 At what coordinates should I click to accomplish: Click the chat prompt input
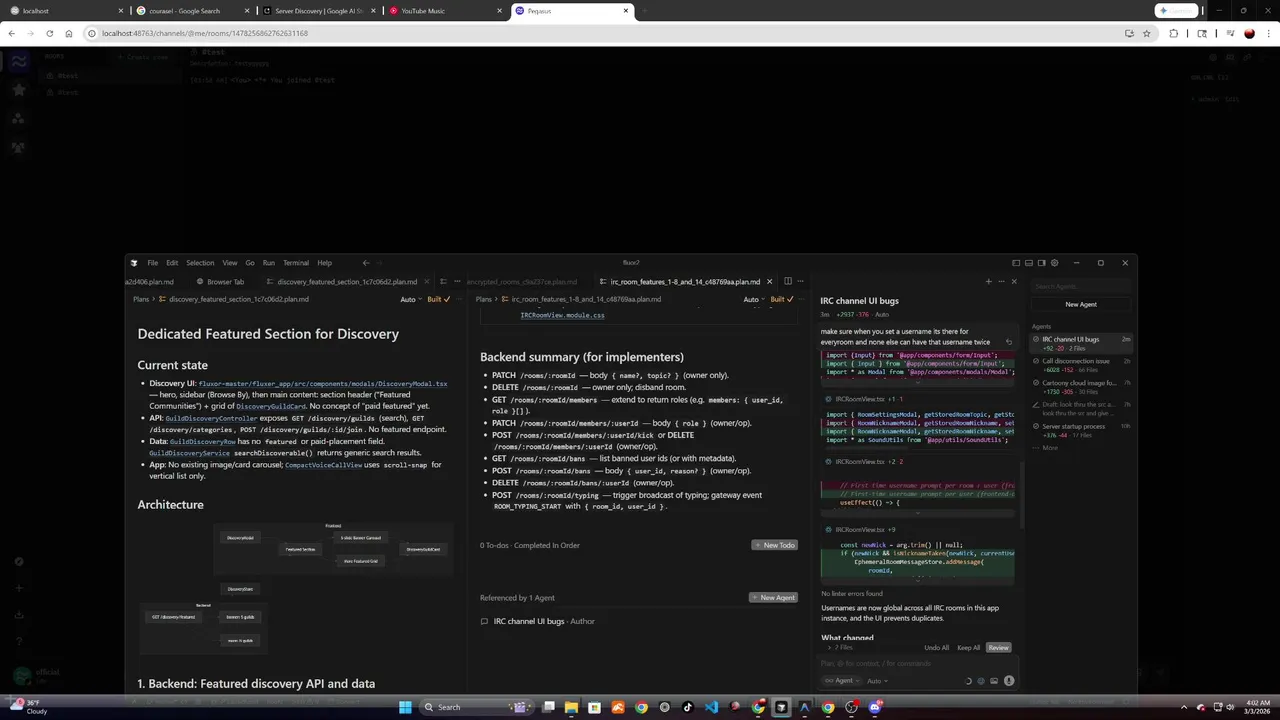pyautogui.click(x=918, y=663)
